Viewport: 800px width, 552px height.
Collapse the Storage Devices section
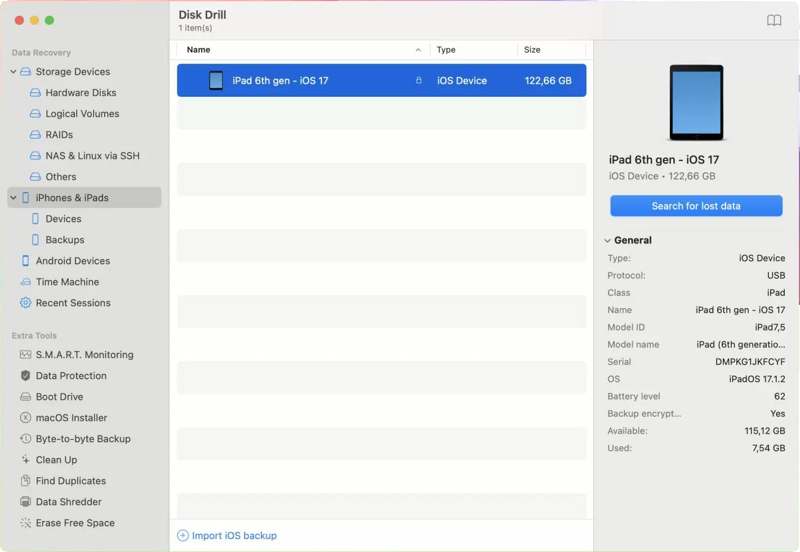(13, 72)
